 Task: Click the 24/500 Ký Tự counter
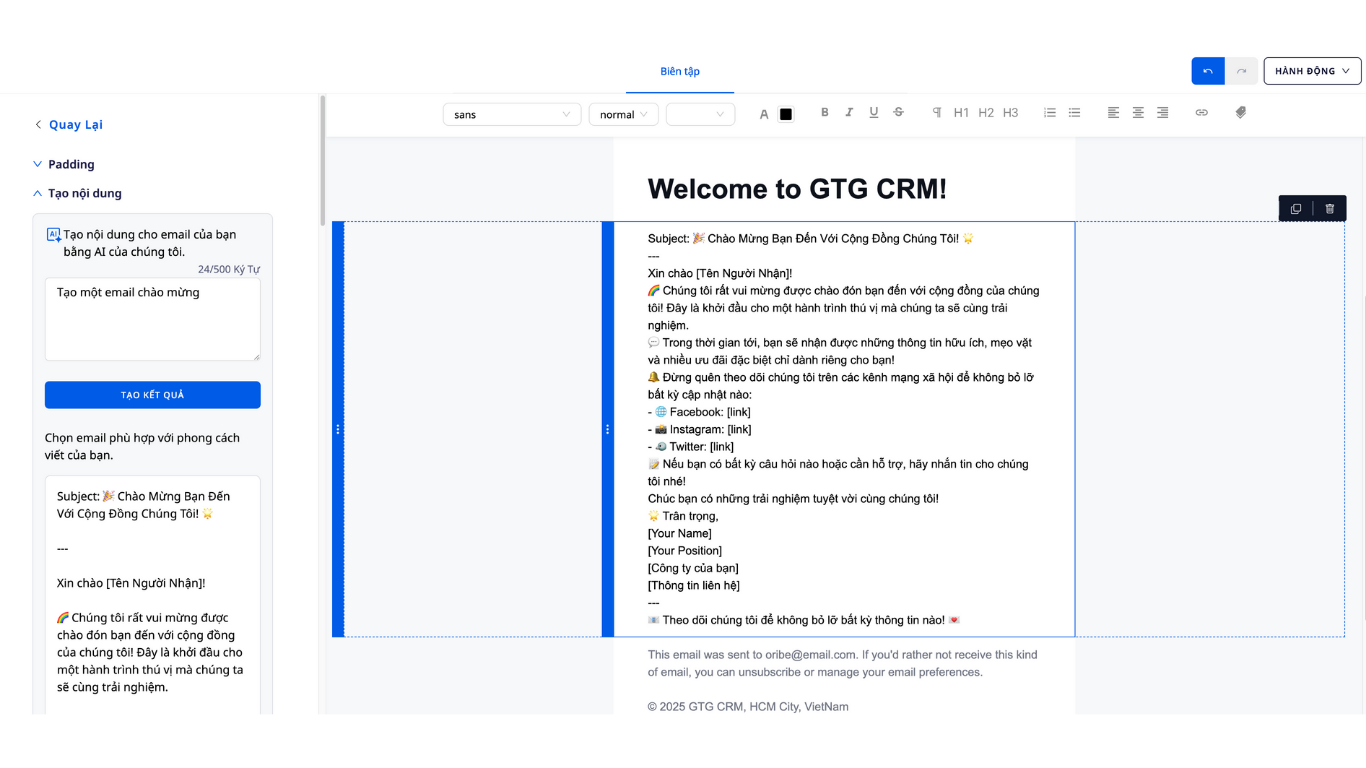pos(229,270)
